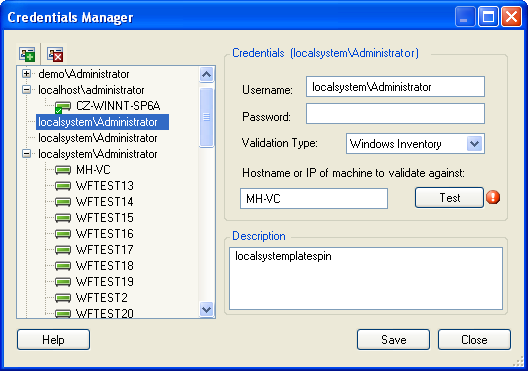528x371 pixels.
Task: Click the red validation error icon
Action: pos(493,198)
